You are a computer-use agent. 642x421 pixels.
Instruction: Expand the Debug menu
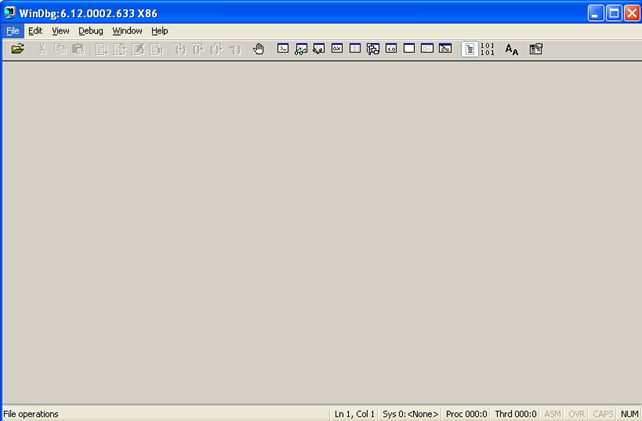(90, 31)
